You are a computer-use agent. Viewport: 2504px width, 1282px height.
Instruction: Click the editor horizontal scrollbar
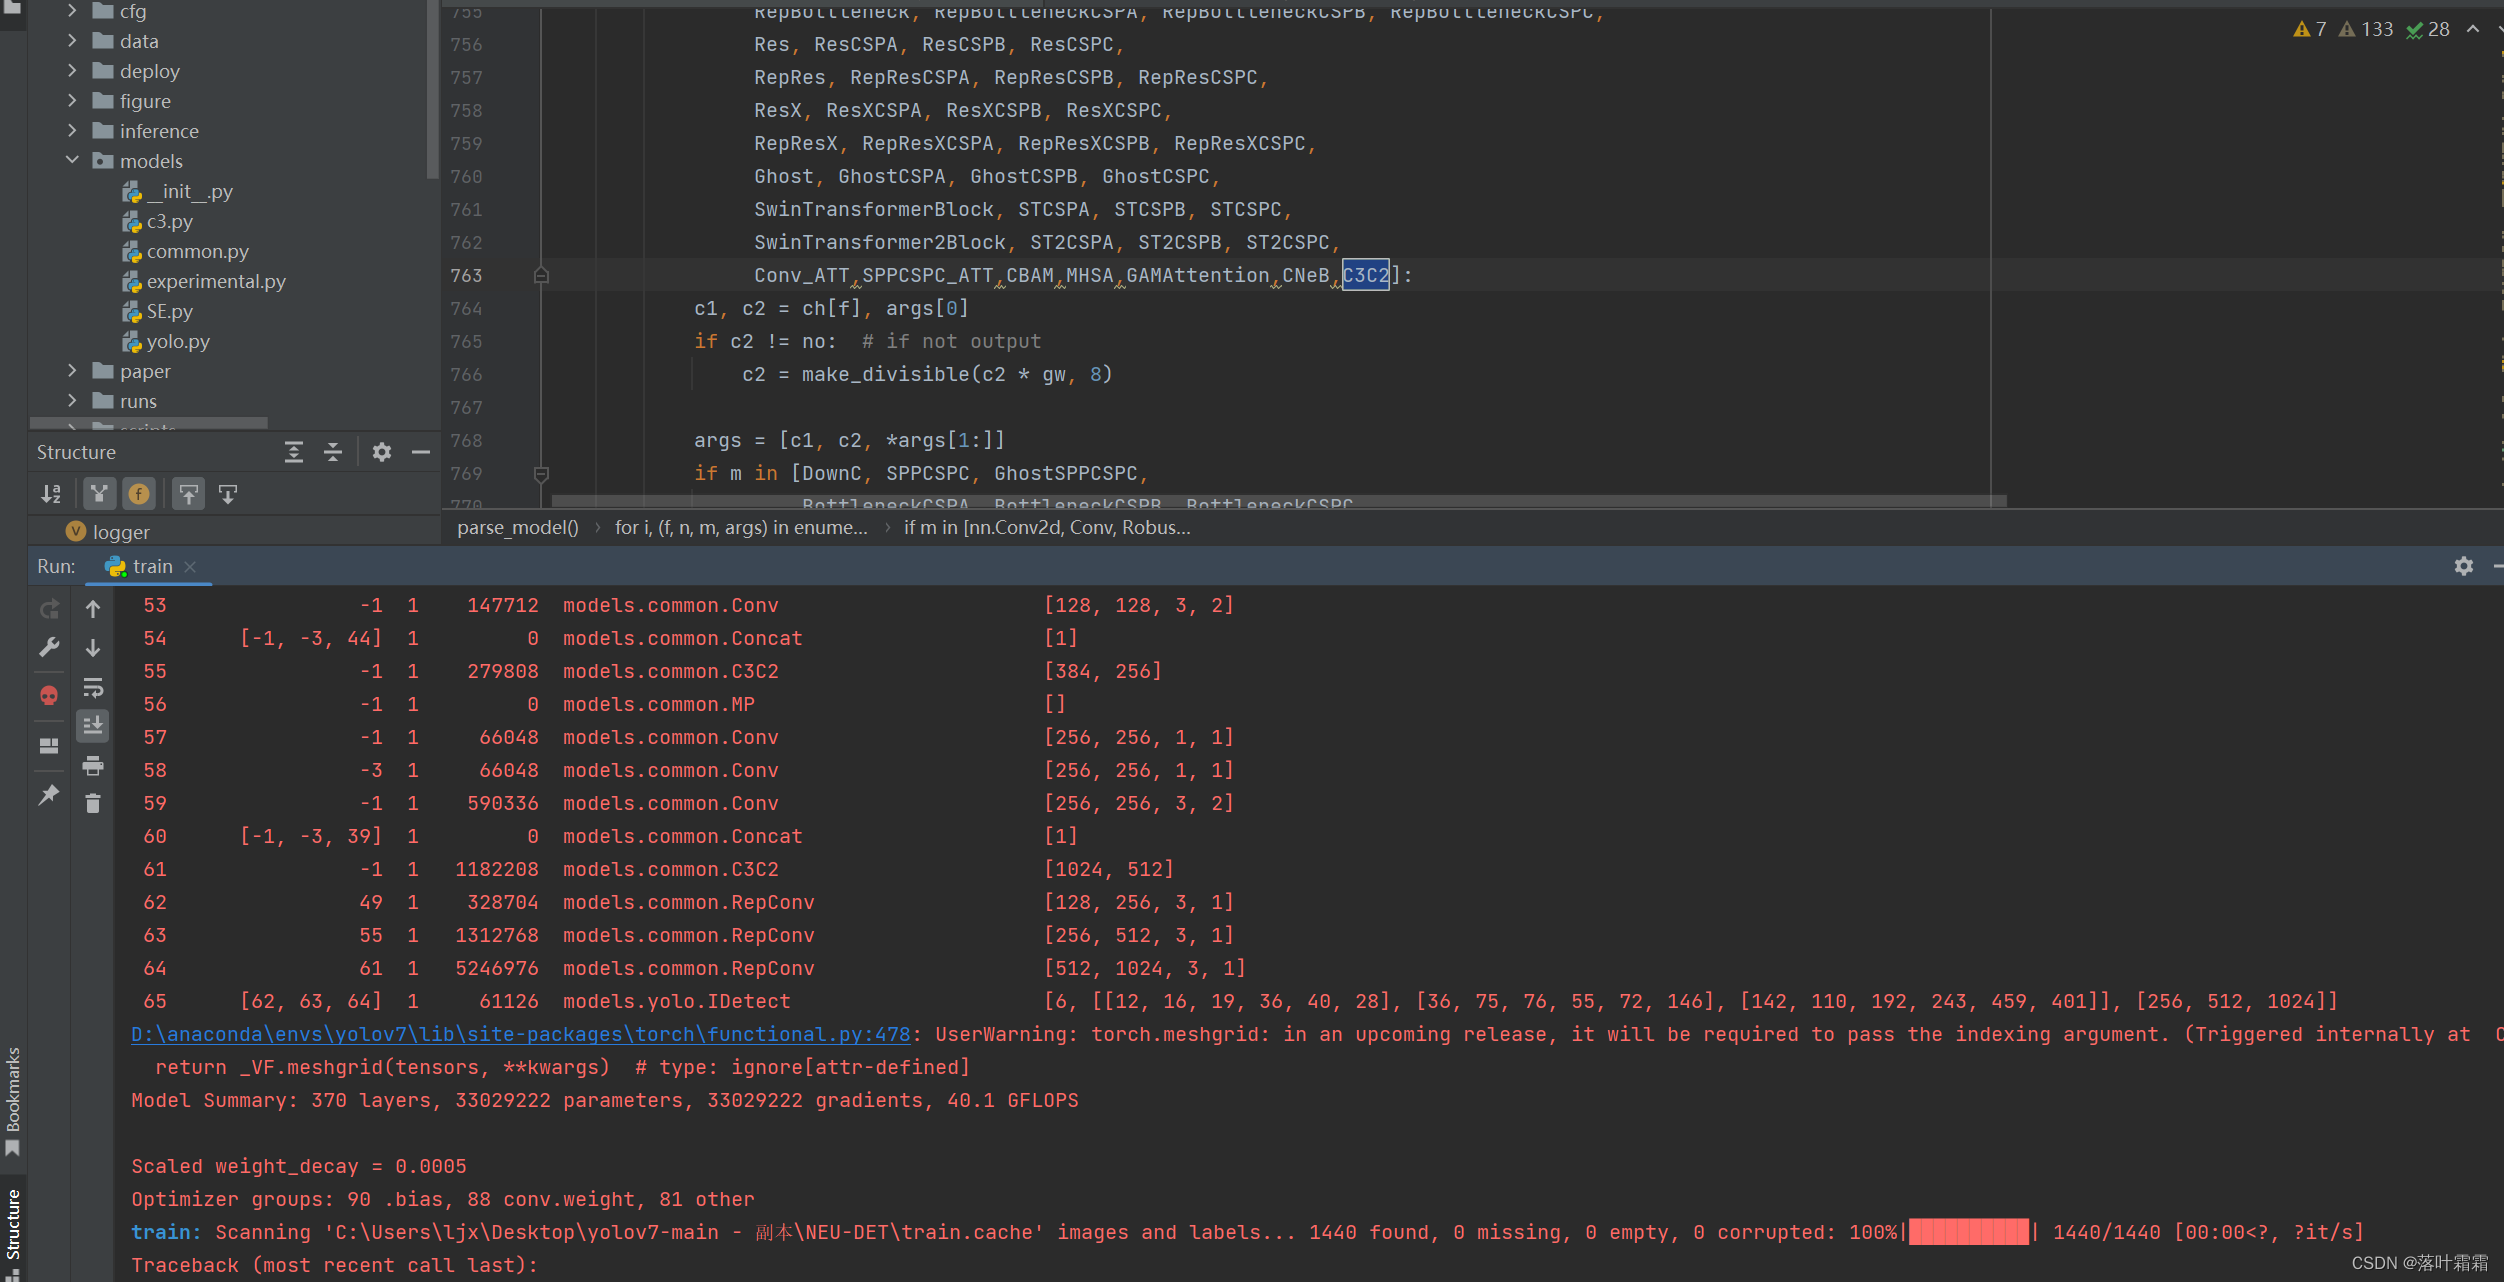[1279, 501]
